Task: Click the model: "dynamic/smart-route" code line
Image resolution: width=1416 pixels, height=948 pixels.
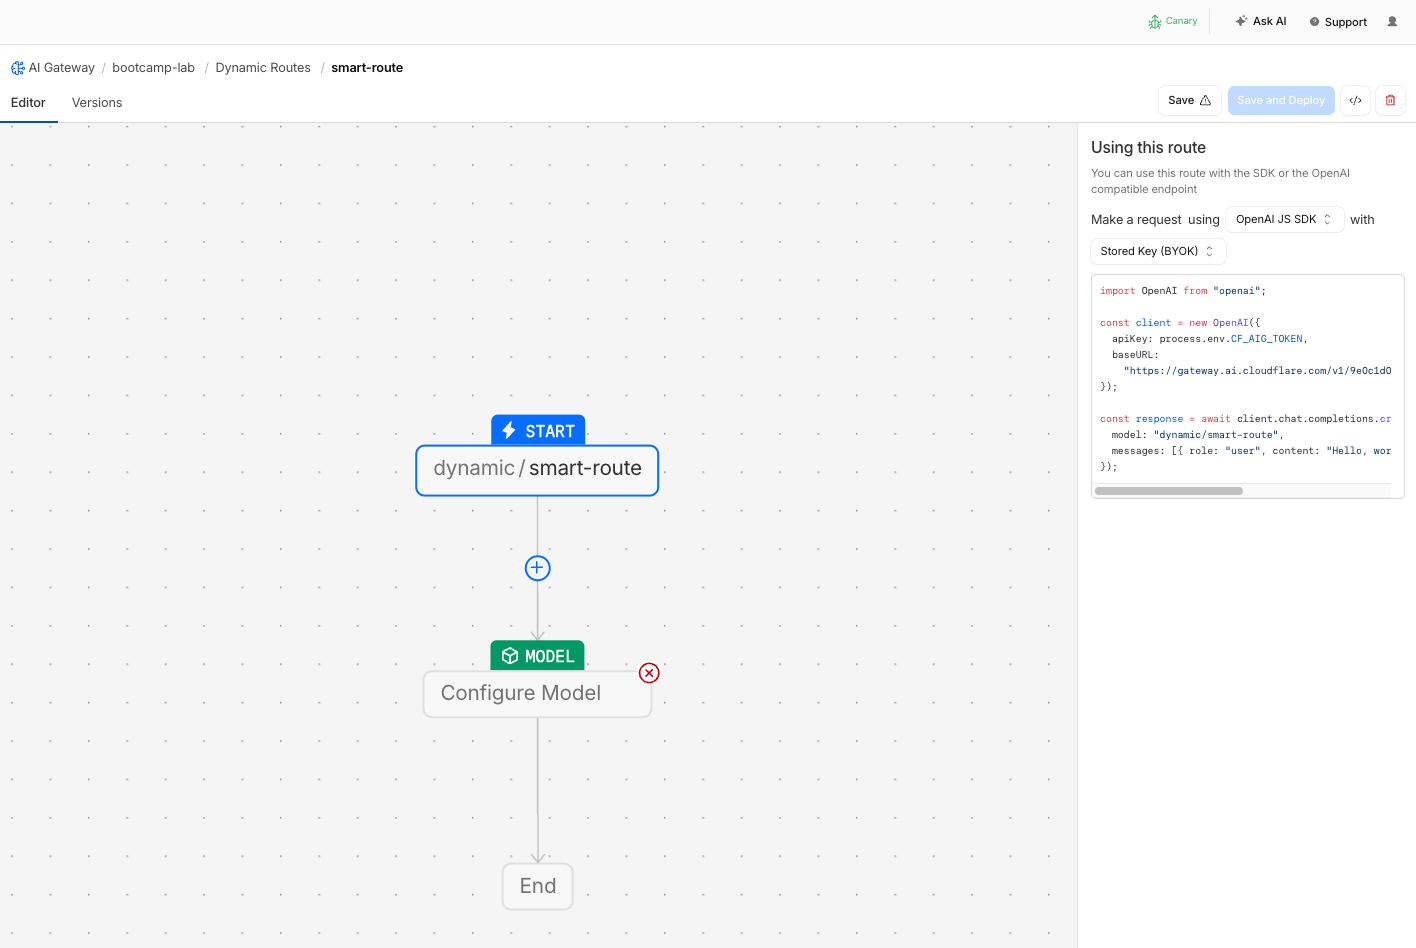Action: click(1197, 435)
